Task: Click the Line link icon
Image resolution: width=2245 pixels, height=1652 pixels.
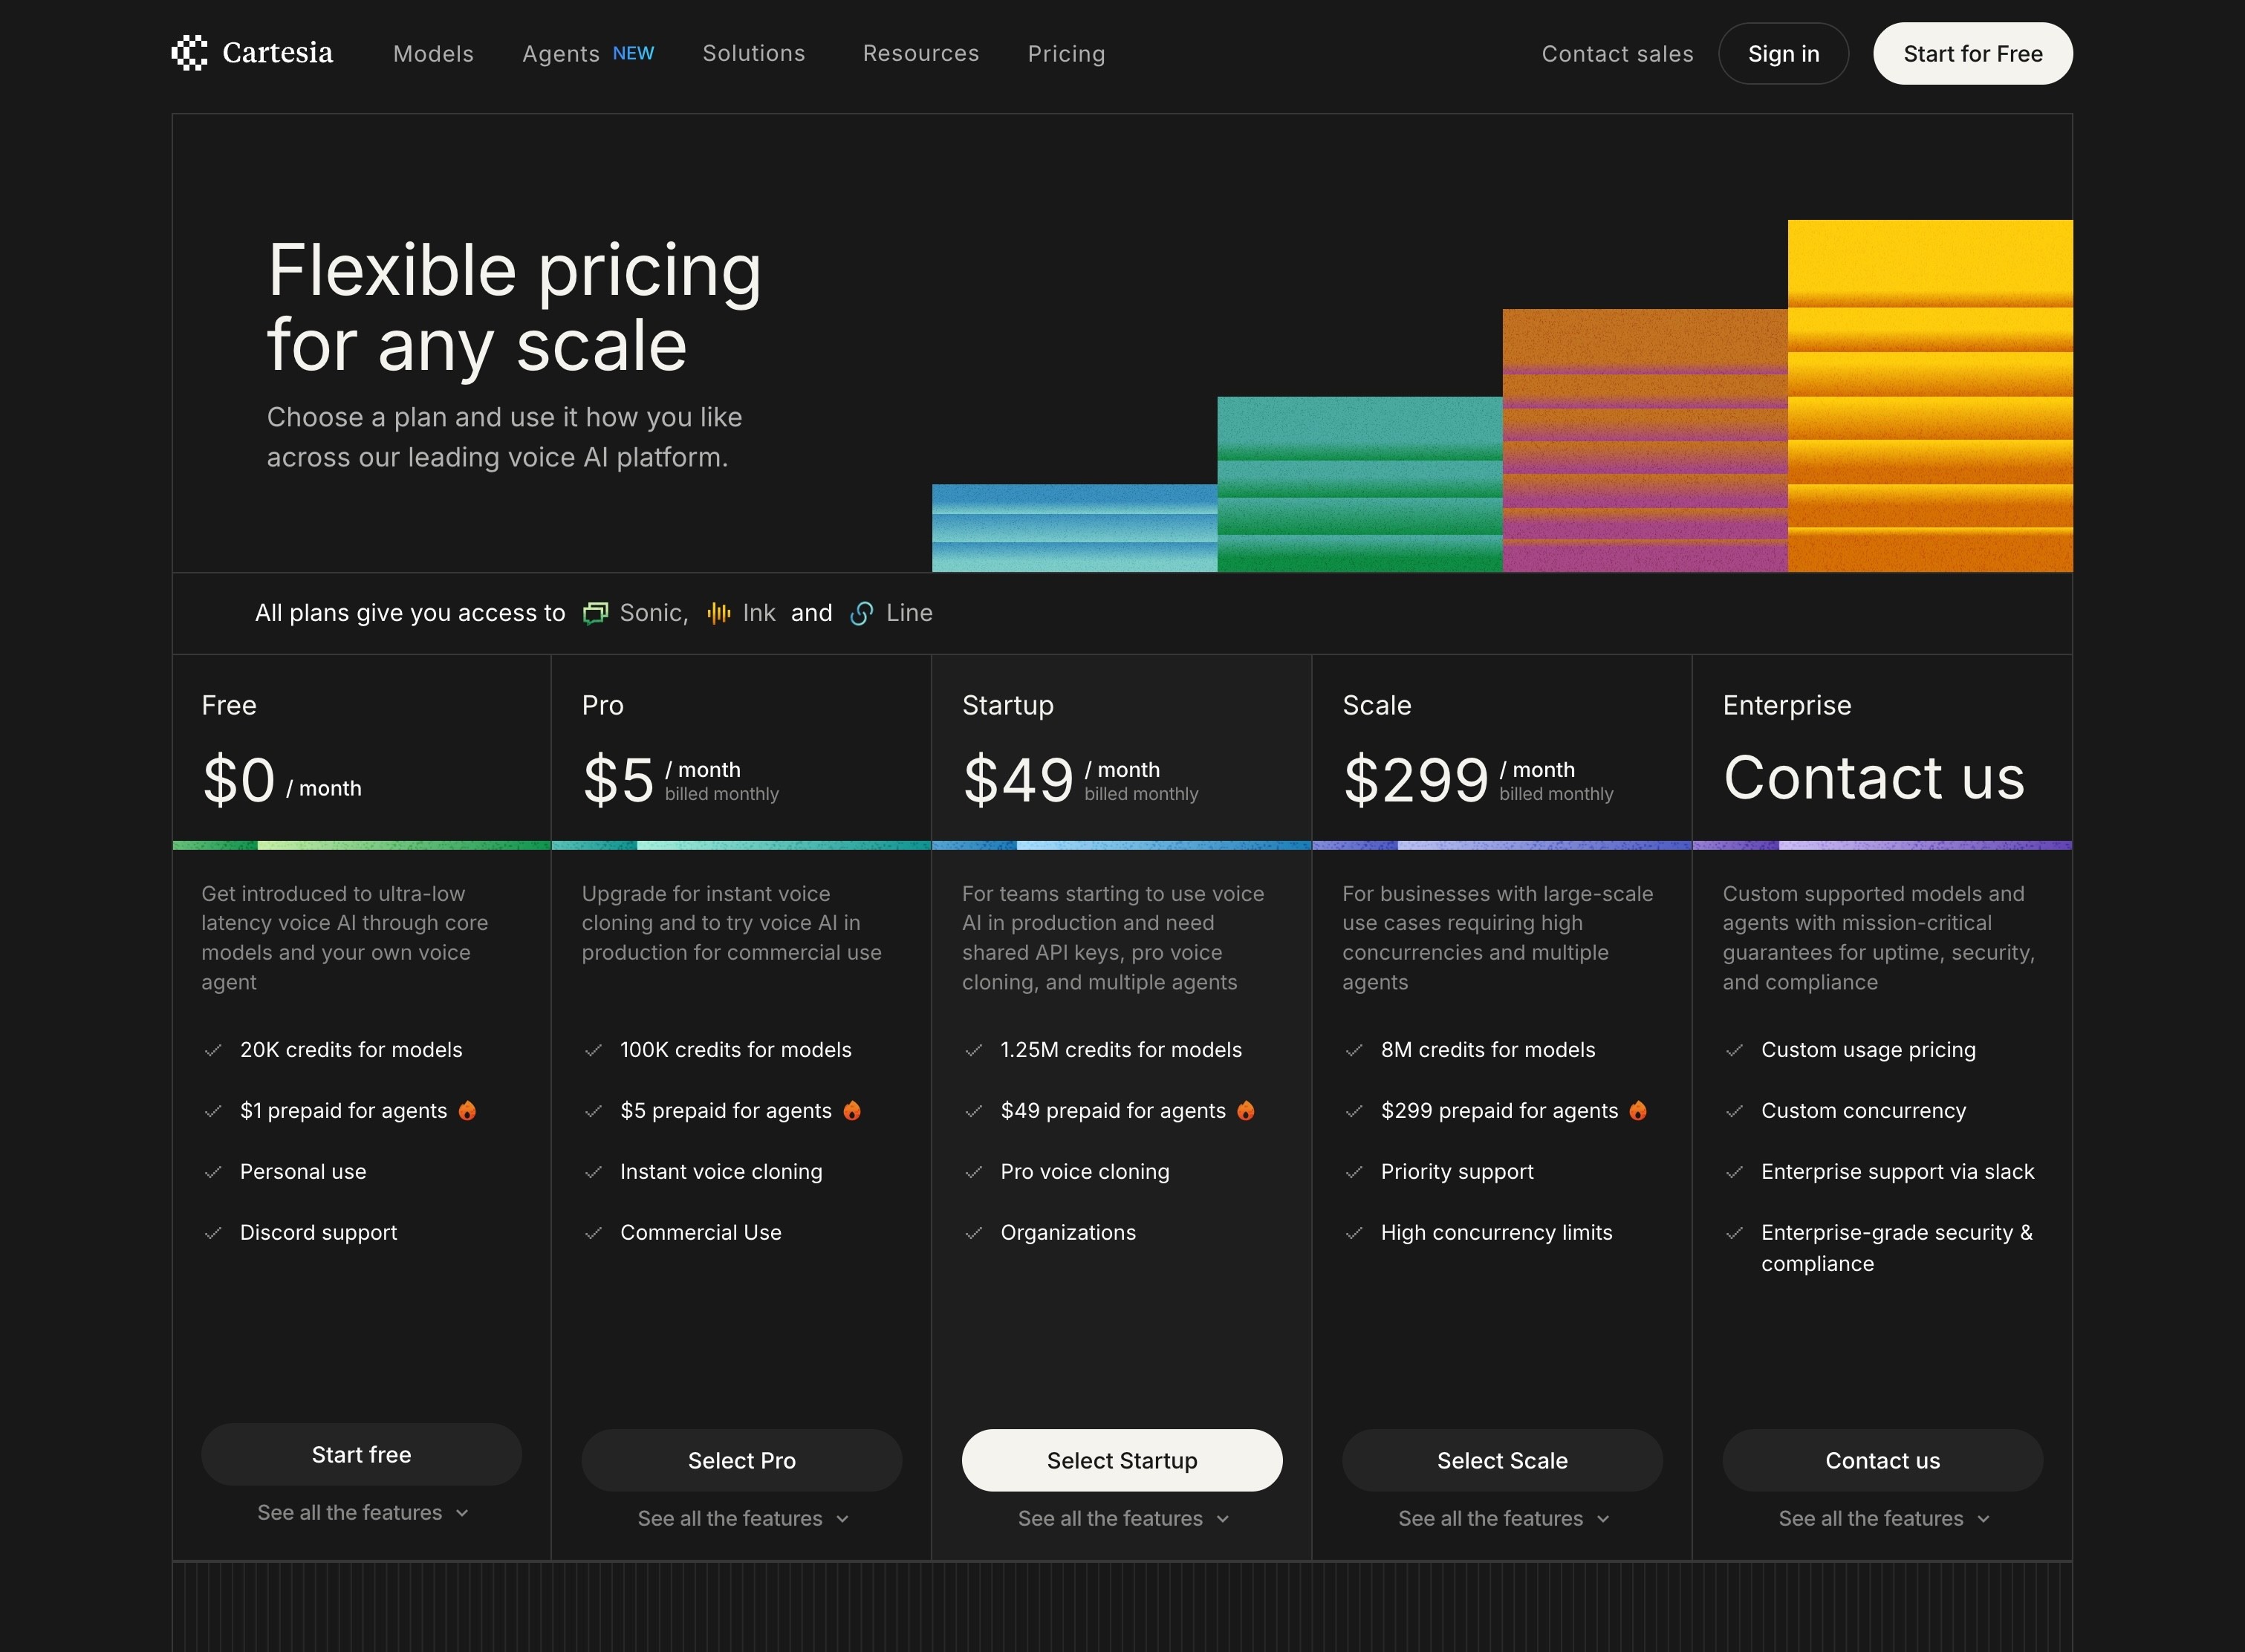Action: [x=862, y=613]
